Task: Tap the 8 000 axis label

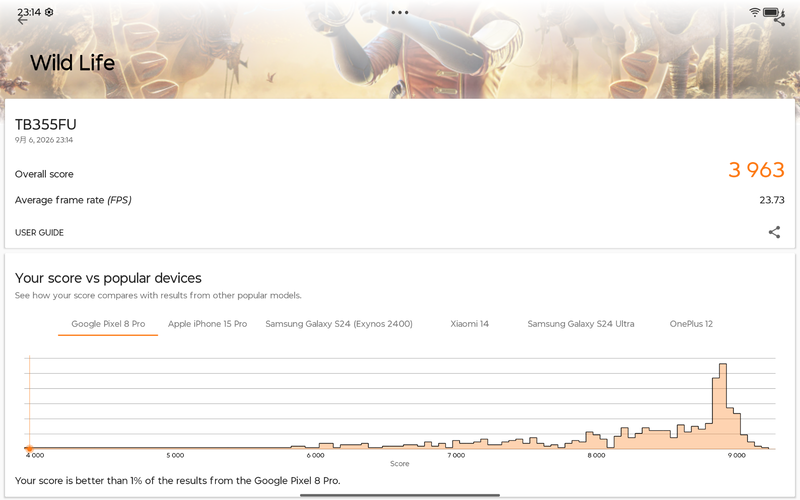Action: tap(596, 455)
